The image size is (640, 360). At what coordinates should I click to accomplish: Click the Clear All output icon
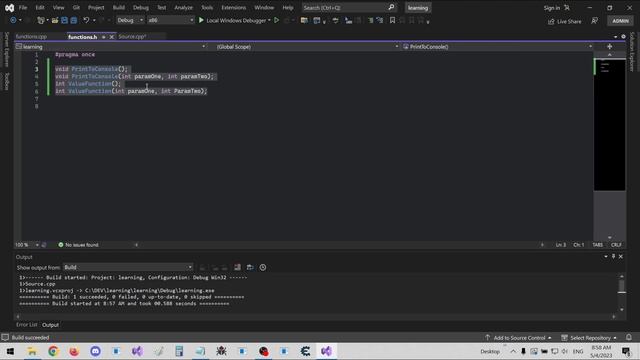[237, 267]
